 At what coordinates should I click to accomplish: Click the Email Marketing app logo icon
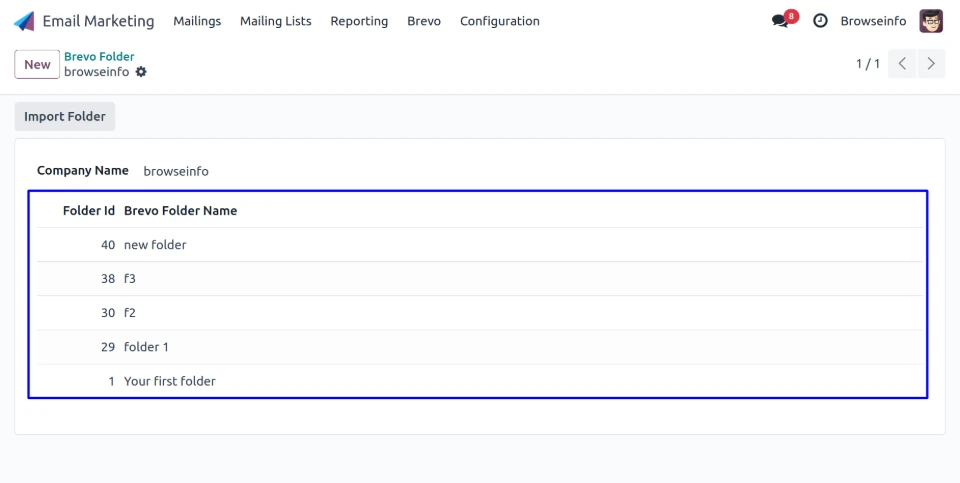tap(24, 21)
